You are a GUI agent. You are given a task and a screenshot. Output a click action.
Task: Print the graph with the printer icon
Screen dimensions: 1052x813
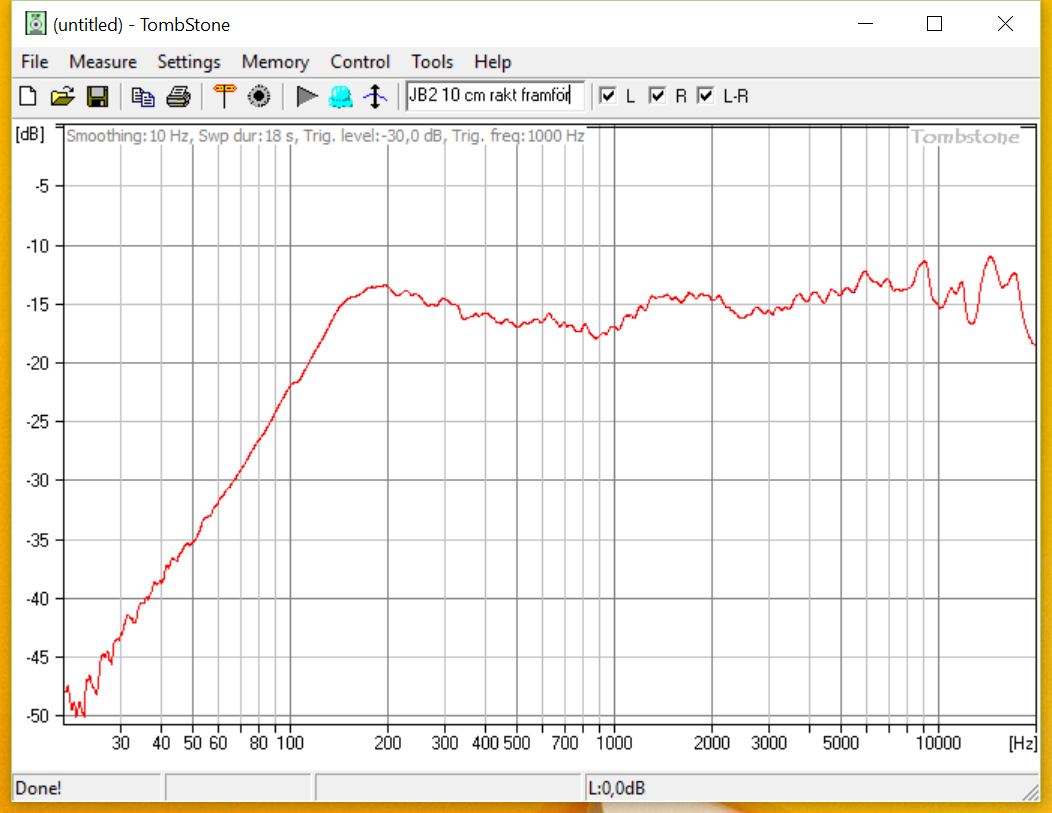coord(178,97)
